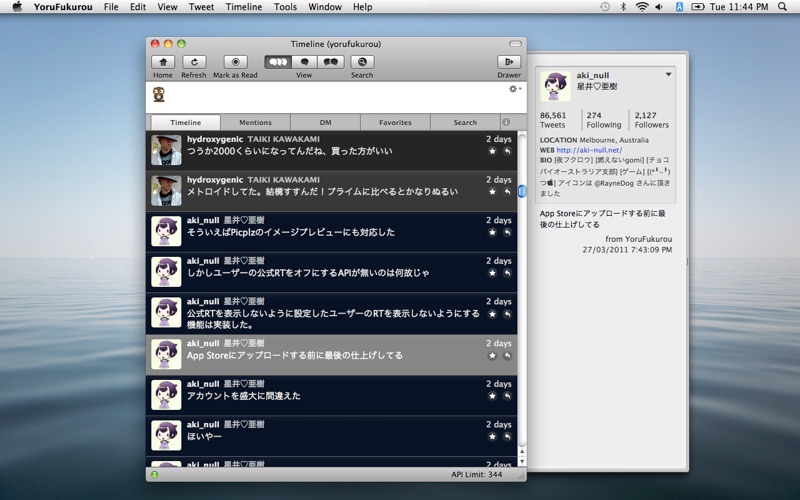This screenshot has height=500, width=800.
Task: Click the owl account avatar icon
Action: [x=159, y=95]
